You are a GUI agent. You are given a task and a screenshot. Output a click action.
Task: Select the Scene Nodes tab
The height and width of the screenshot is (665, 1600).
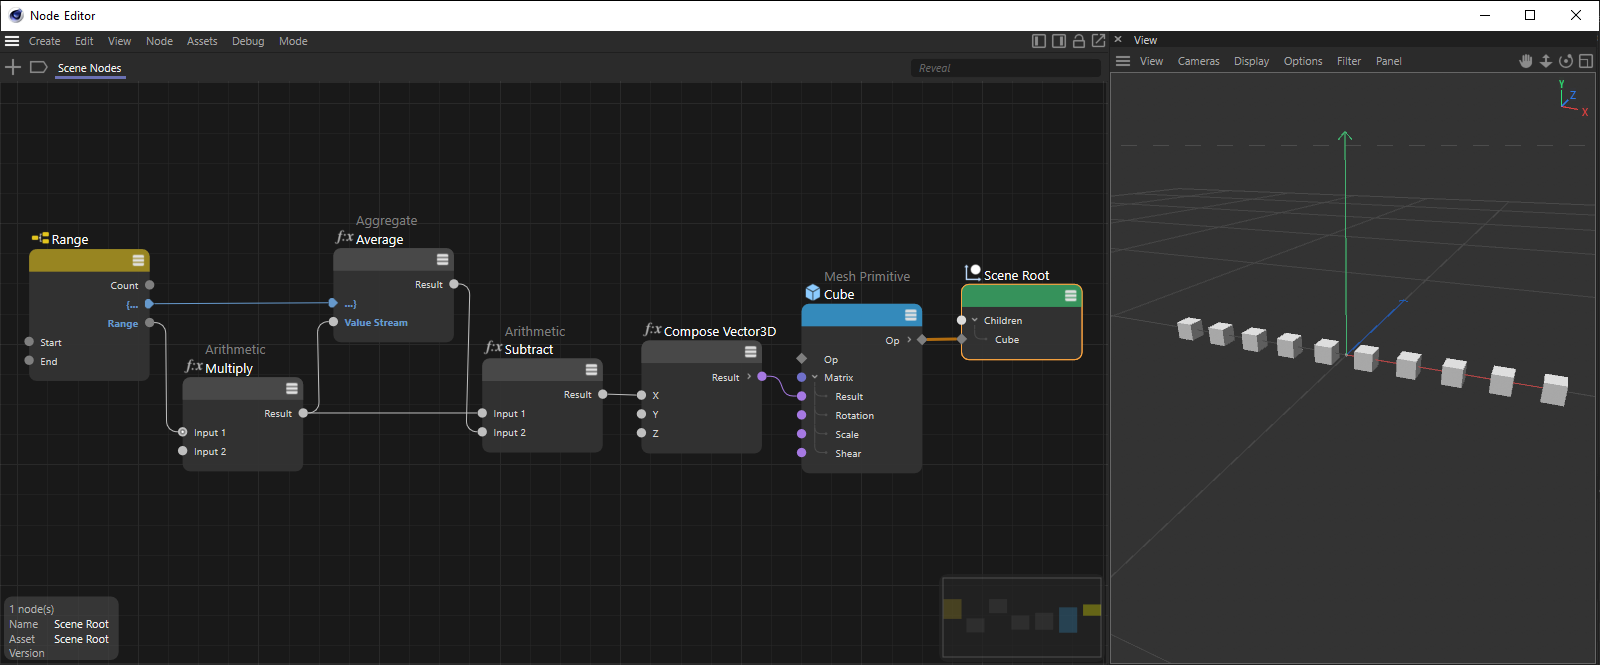pyautogui.click(x=89, y=68)
